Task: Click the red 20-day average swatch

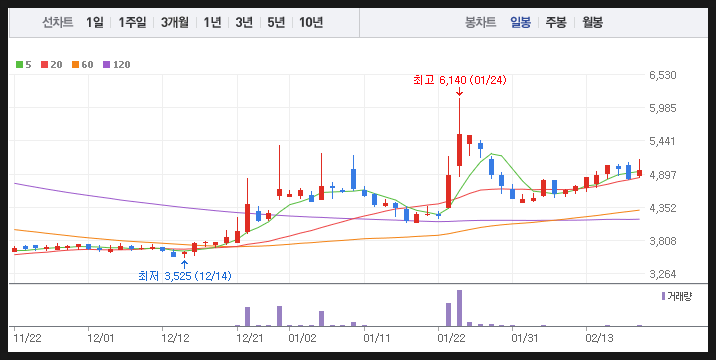Action: 44,65
